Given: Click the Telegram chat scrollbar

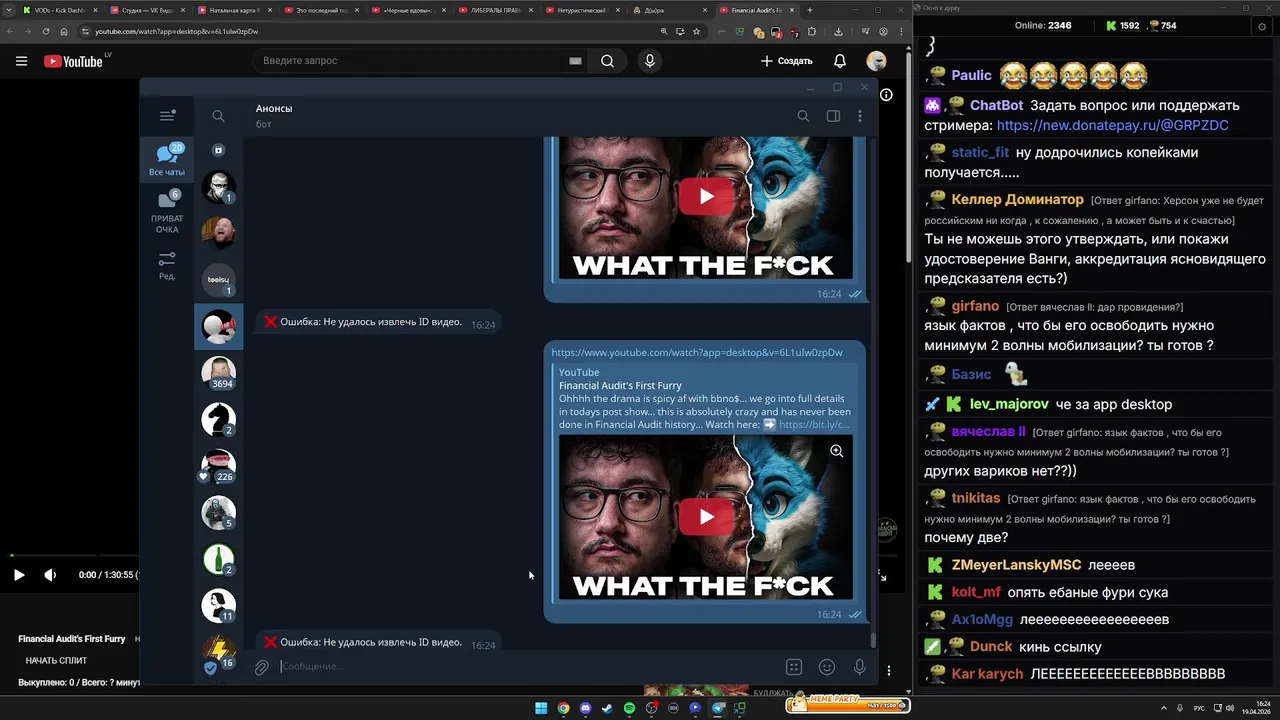Looking at the screenshot, I should (x=872, y=640).
